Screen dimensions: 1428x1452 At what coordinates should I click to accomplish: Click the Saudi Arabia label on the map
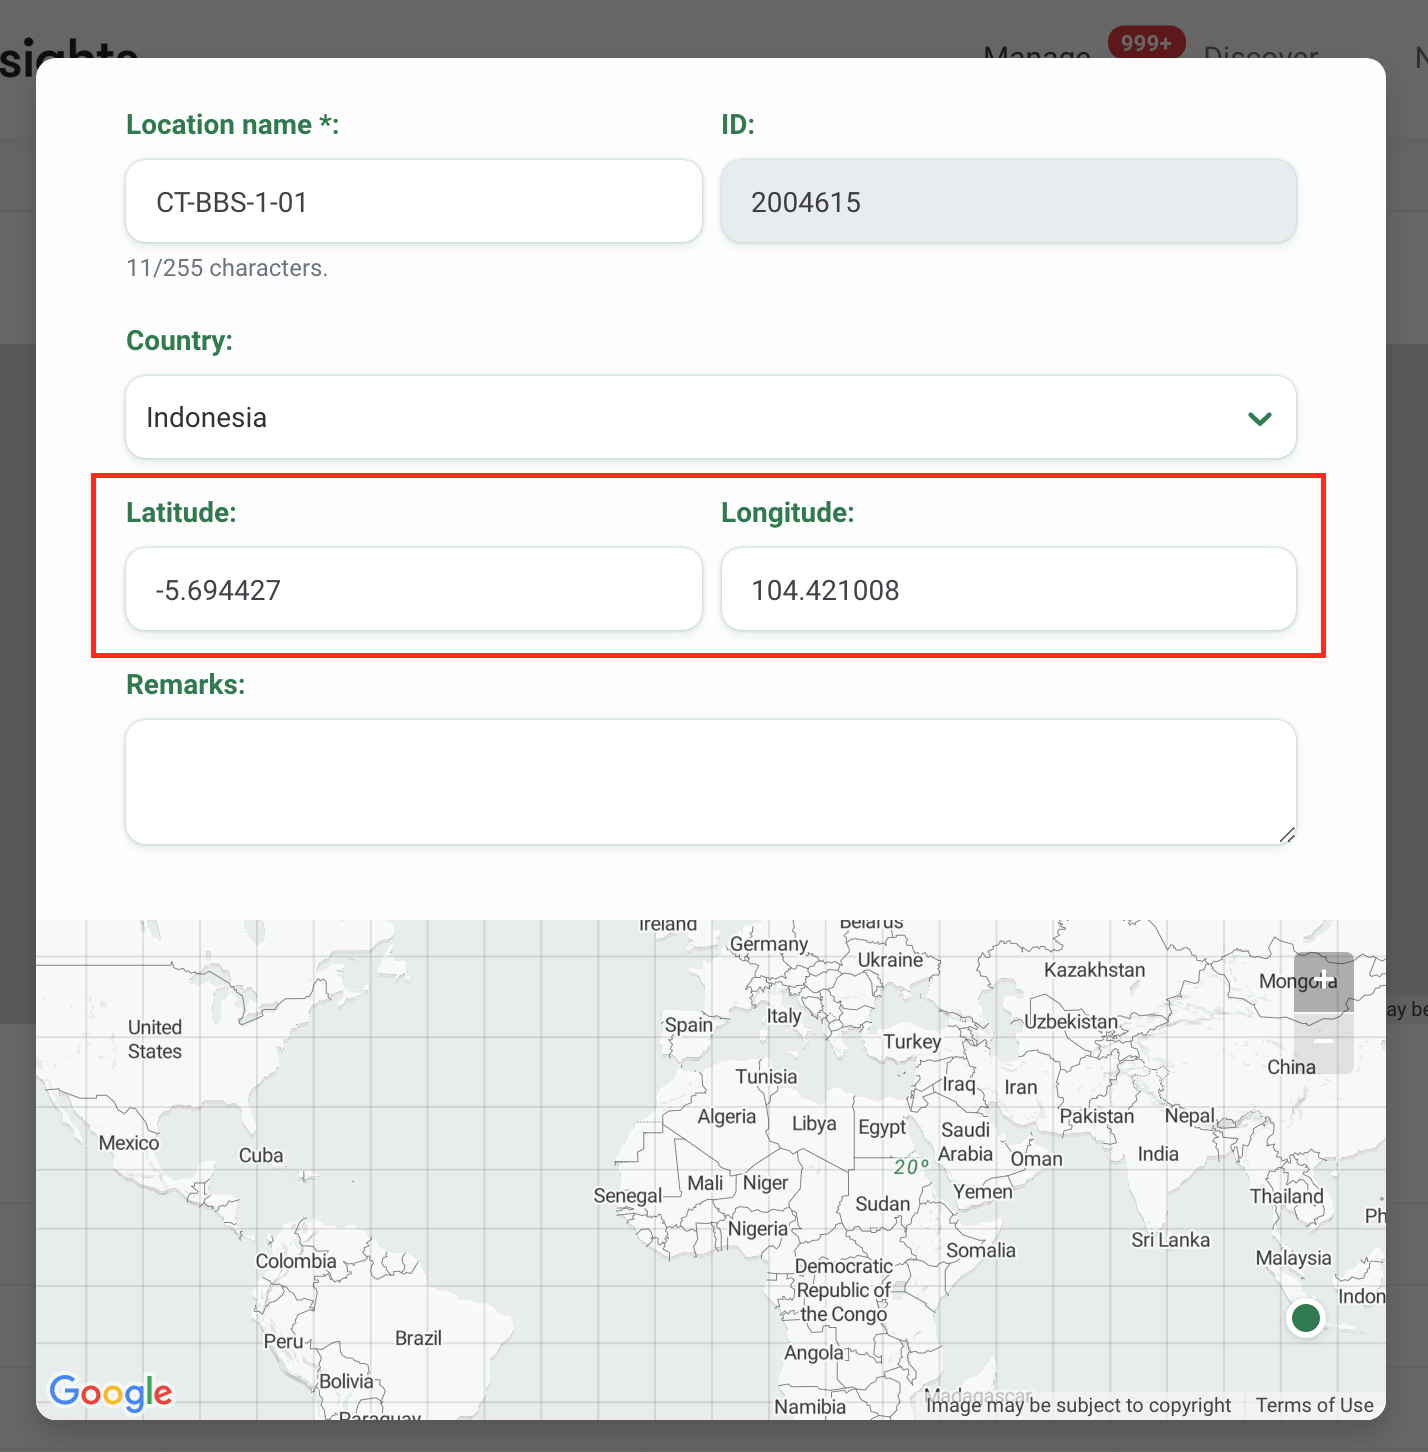click(966, 1142)
